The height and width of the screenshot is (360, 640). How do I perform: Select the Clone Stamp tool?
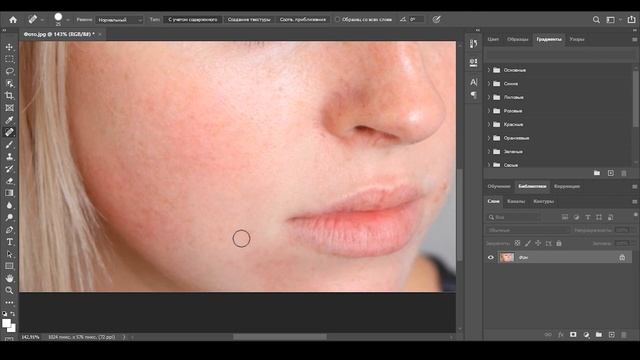(9, 157)
